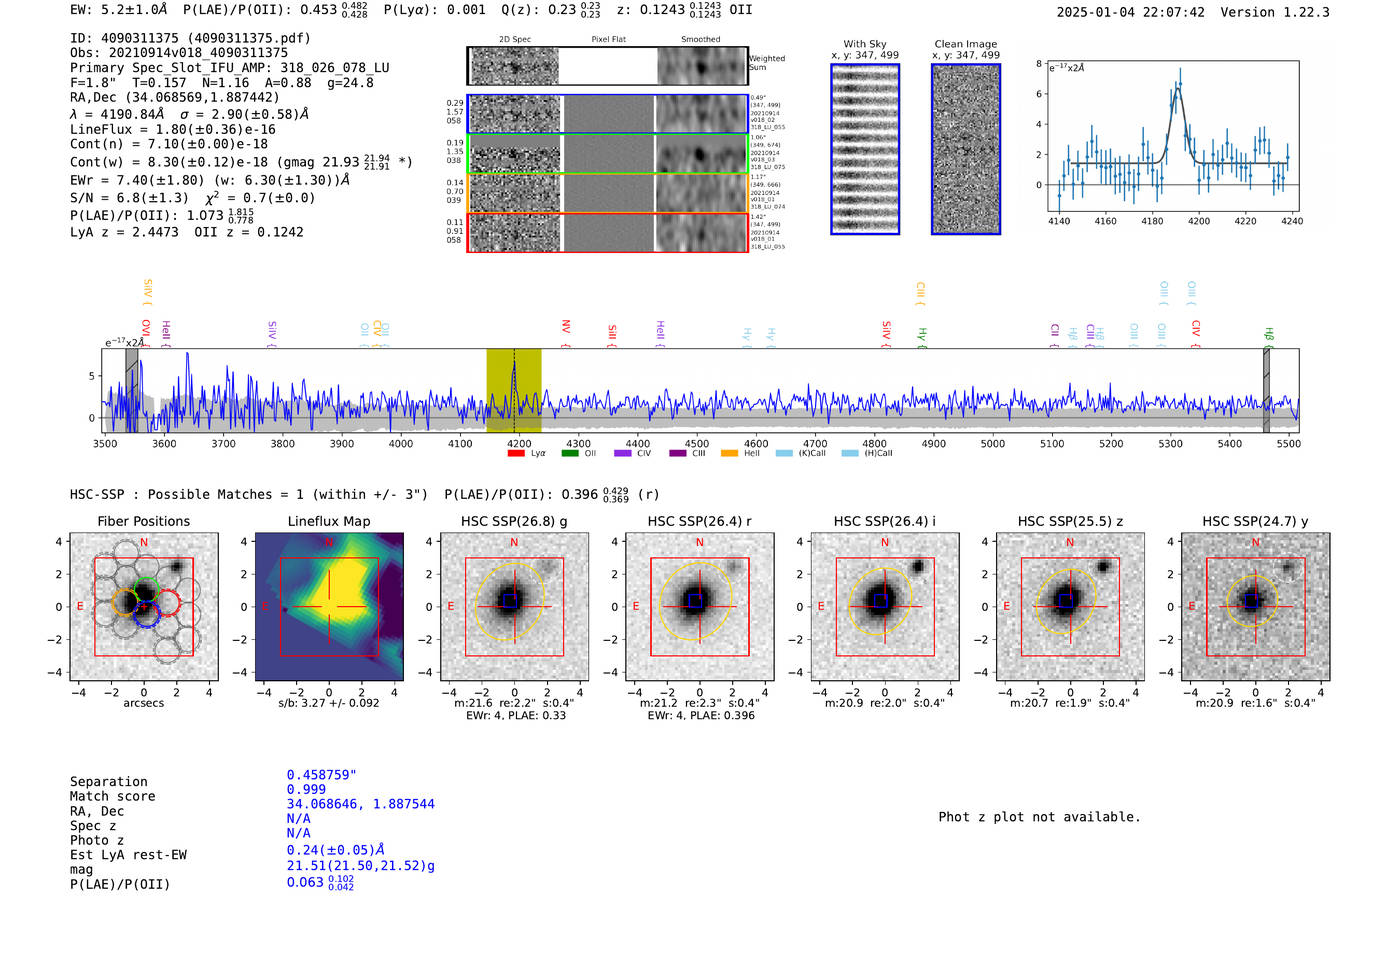Click the red SiII line label
Viewport: 1400px width, 953px height.
tap(613, 334)
